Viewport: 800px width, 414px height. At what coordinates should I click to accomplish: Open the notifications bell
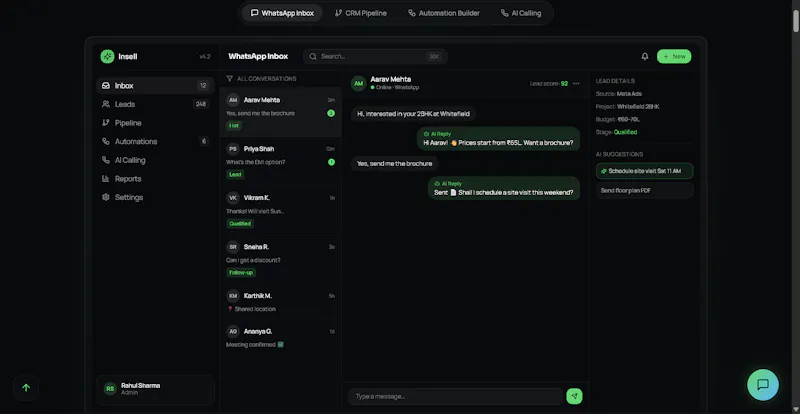pyautogui.click(x=645, y=57)
